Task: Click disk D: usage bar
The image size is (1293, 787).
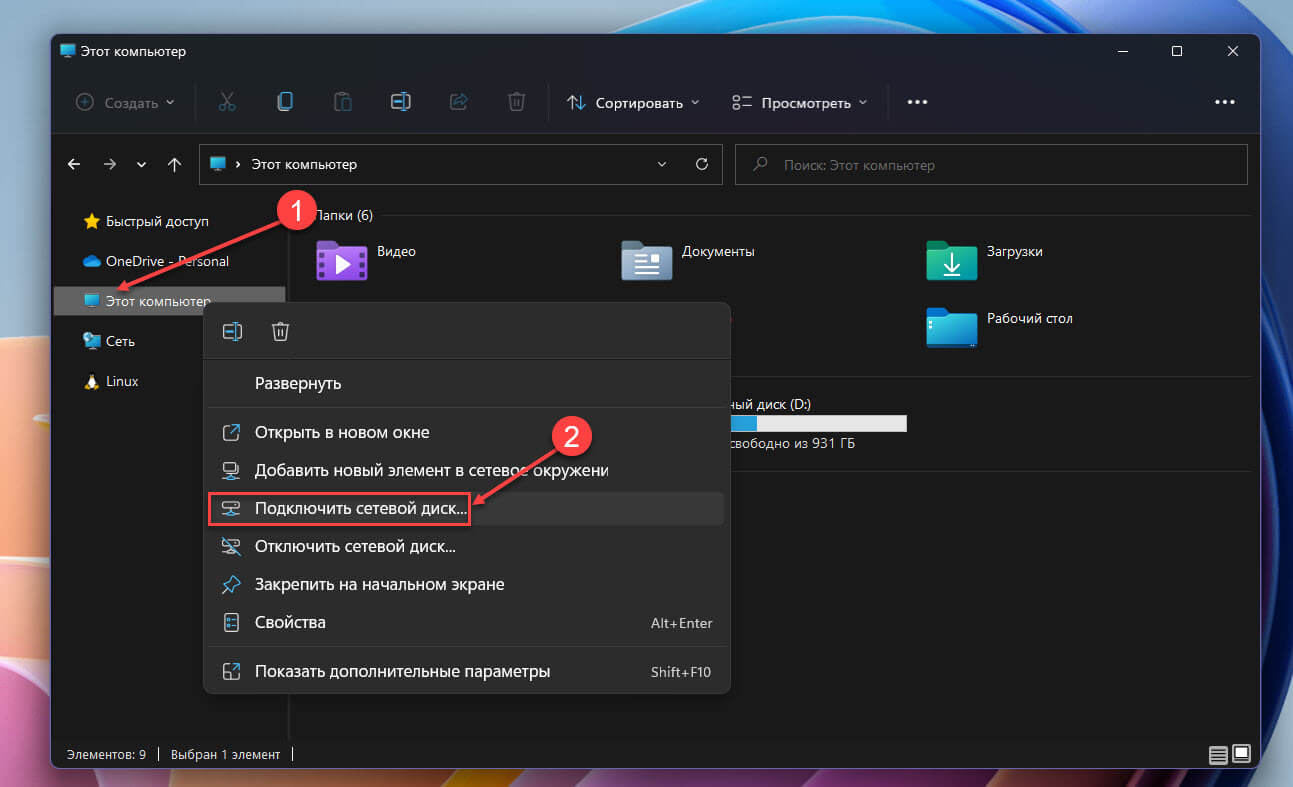Action: pyautogui.click(x=819, y=424)
